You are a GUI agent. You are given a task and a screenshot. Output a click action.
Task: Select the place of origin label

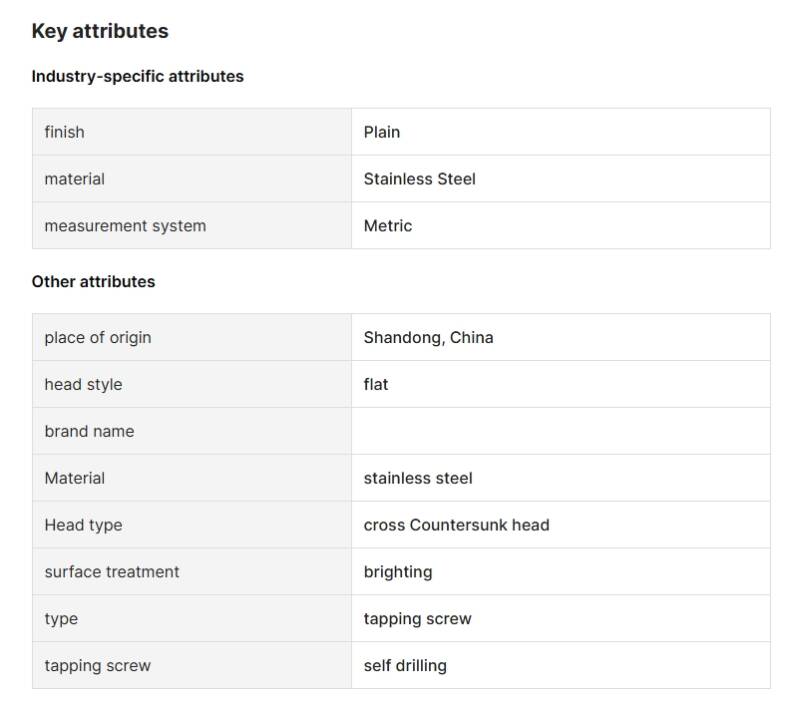tap(98, 338)
